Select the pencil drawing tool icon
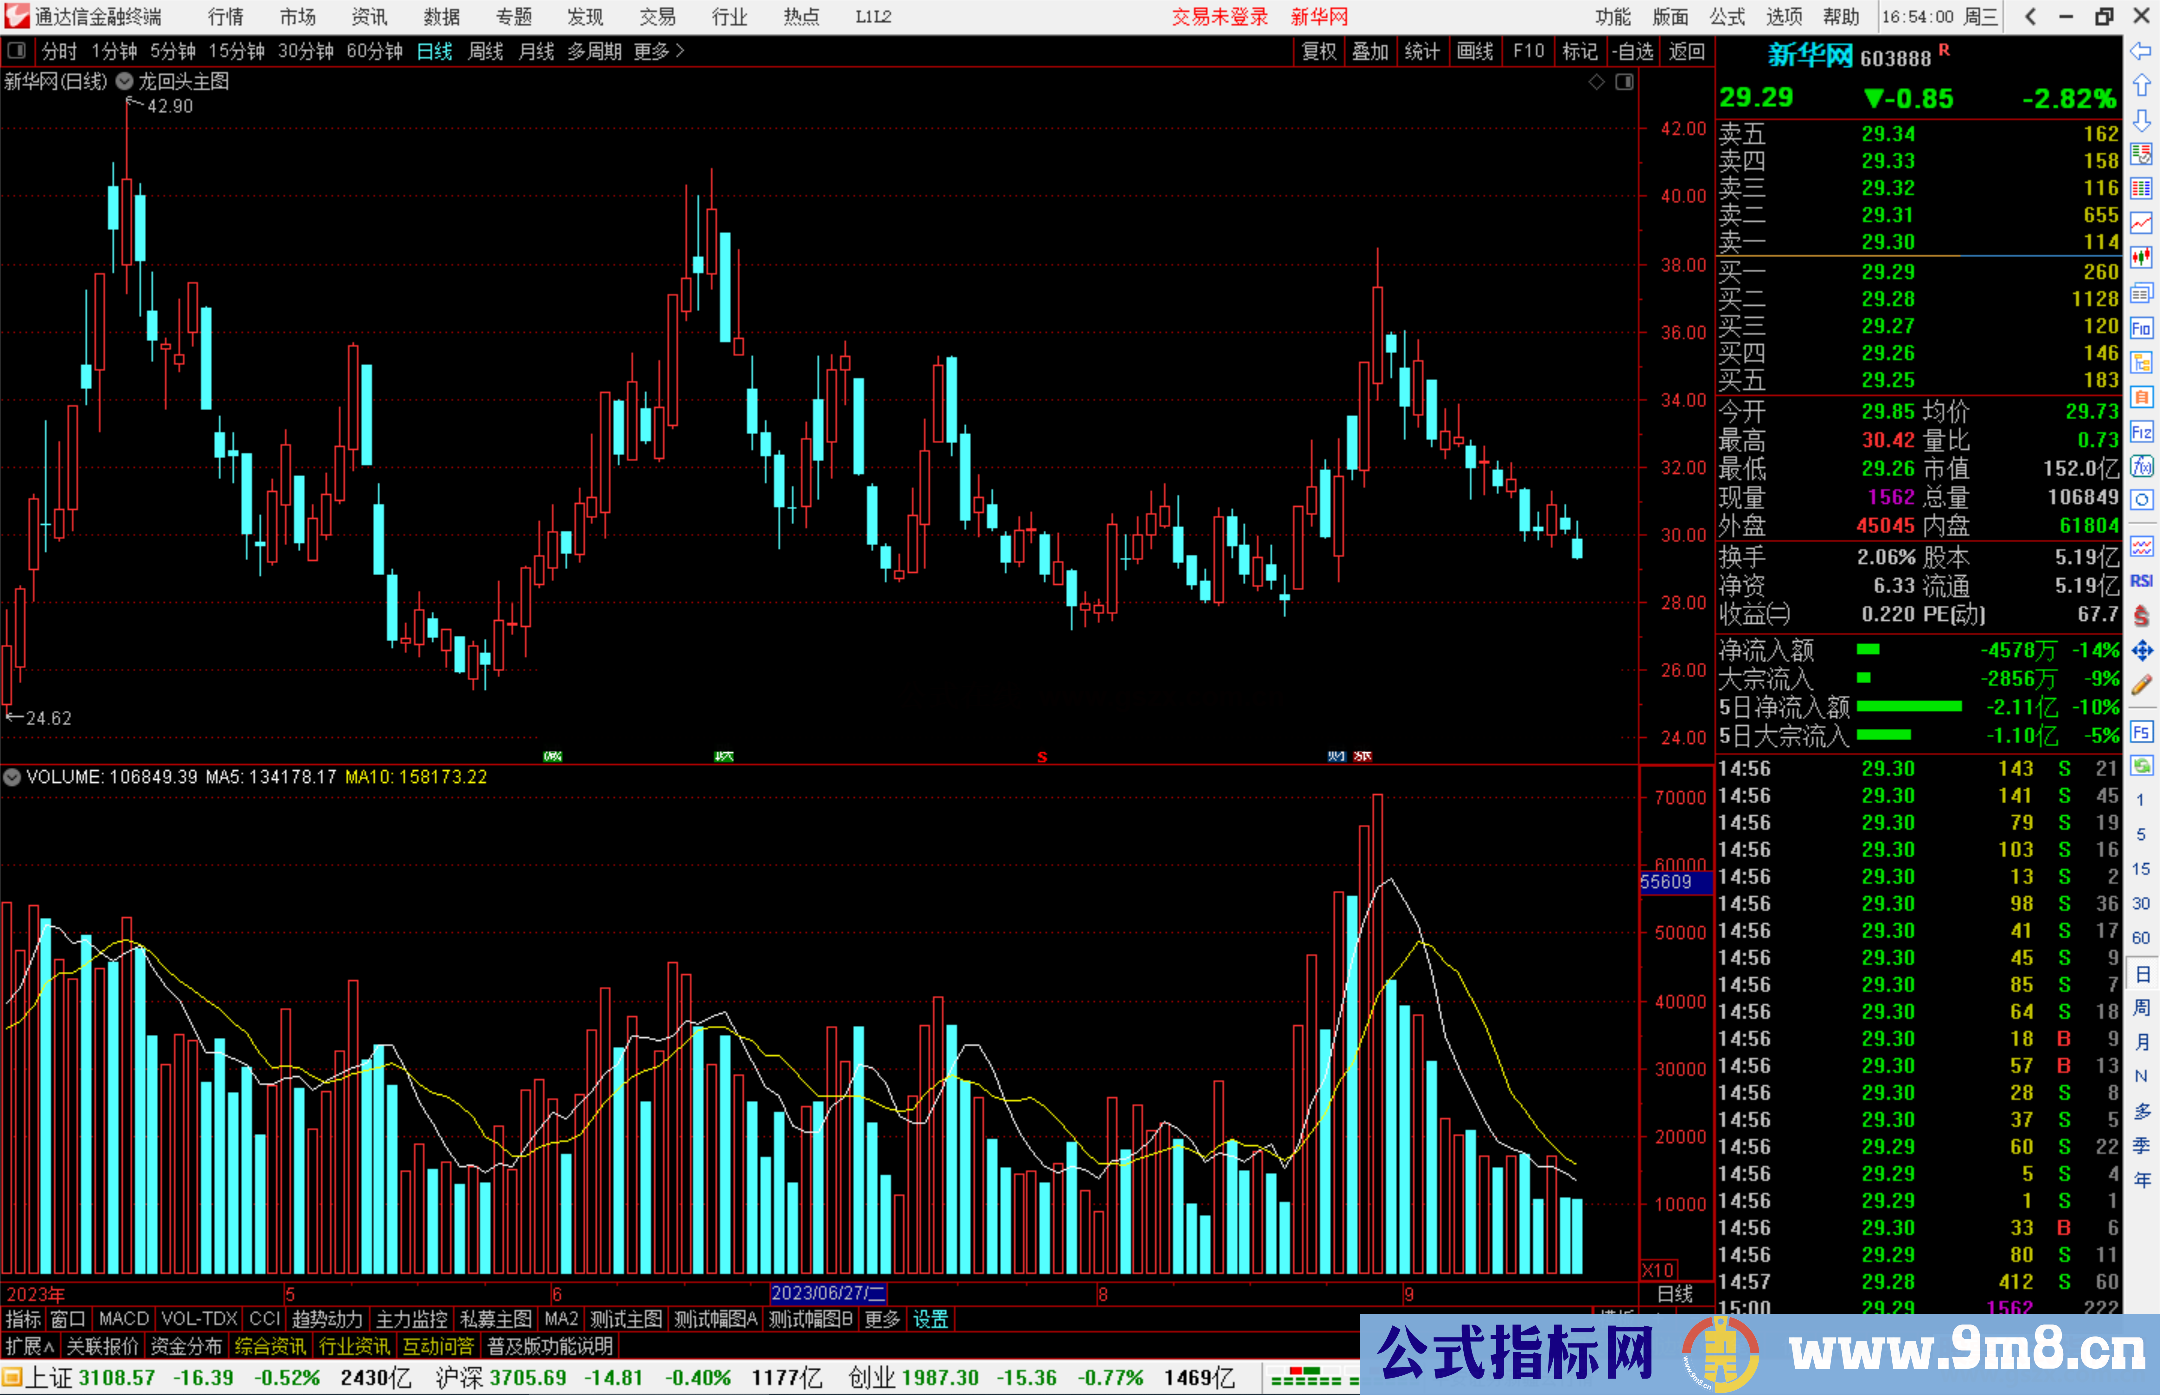 coord(2141,686)
